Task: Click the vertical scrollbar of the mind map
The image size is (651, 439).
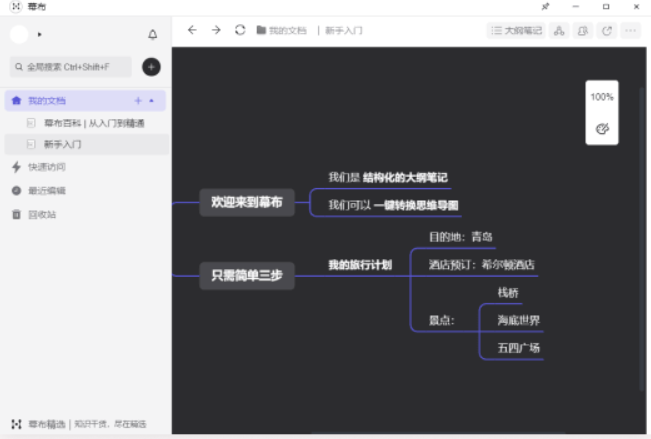Action: tap(642, 239)
